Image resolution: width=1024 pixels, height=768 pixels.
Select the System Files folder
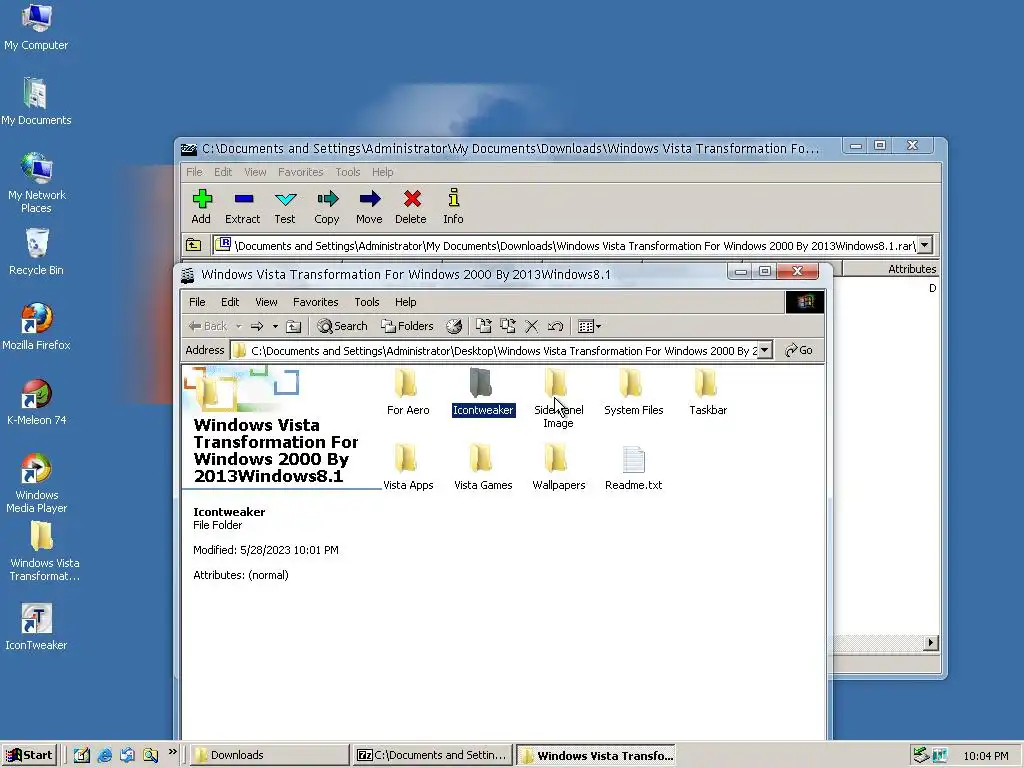(x=633, y=392)
